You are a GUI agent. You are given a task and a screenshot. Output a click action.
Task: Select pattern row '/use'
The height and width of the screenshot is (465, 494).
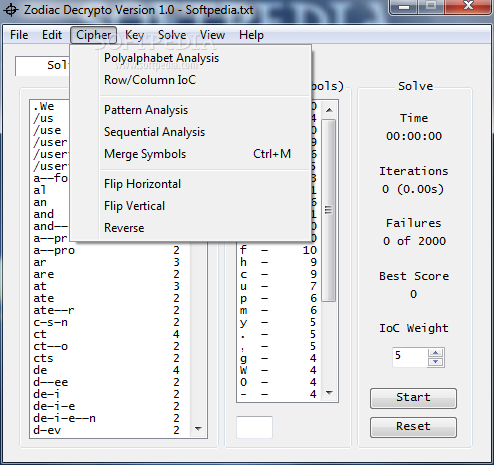pos(50,130)
